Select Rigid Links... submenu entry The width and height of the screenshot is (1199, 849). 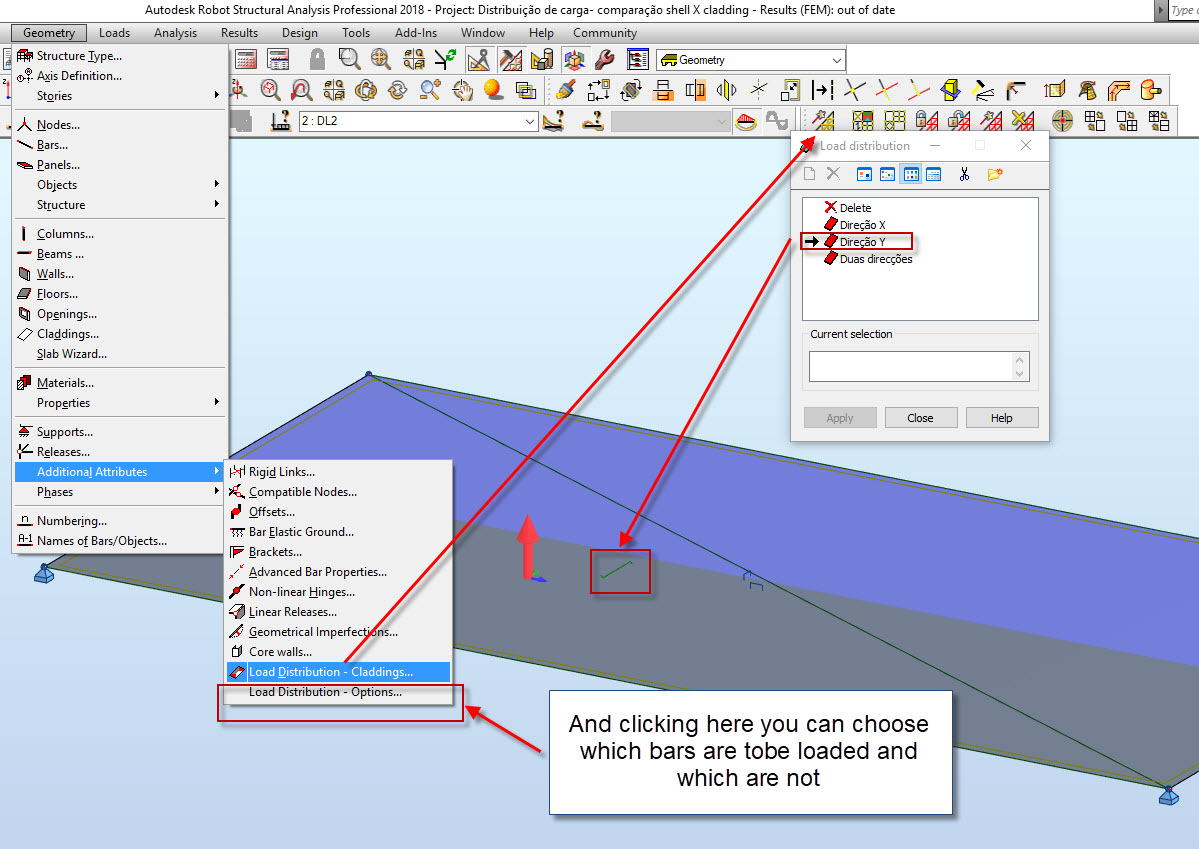pyautogui.click(x=337, y=471)
